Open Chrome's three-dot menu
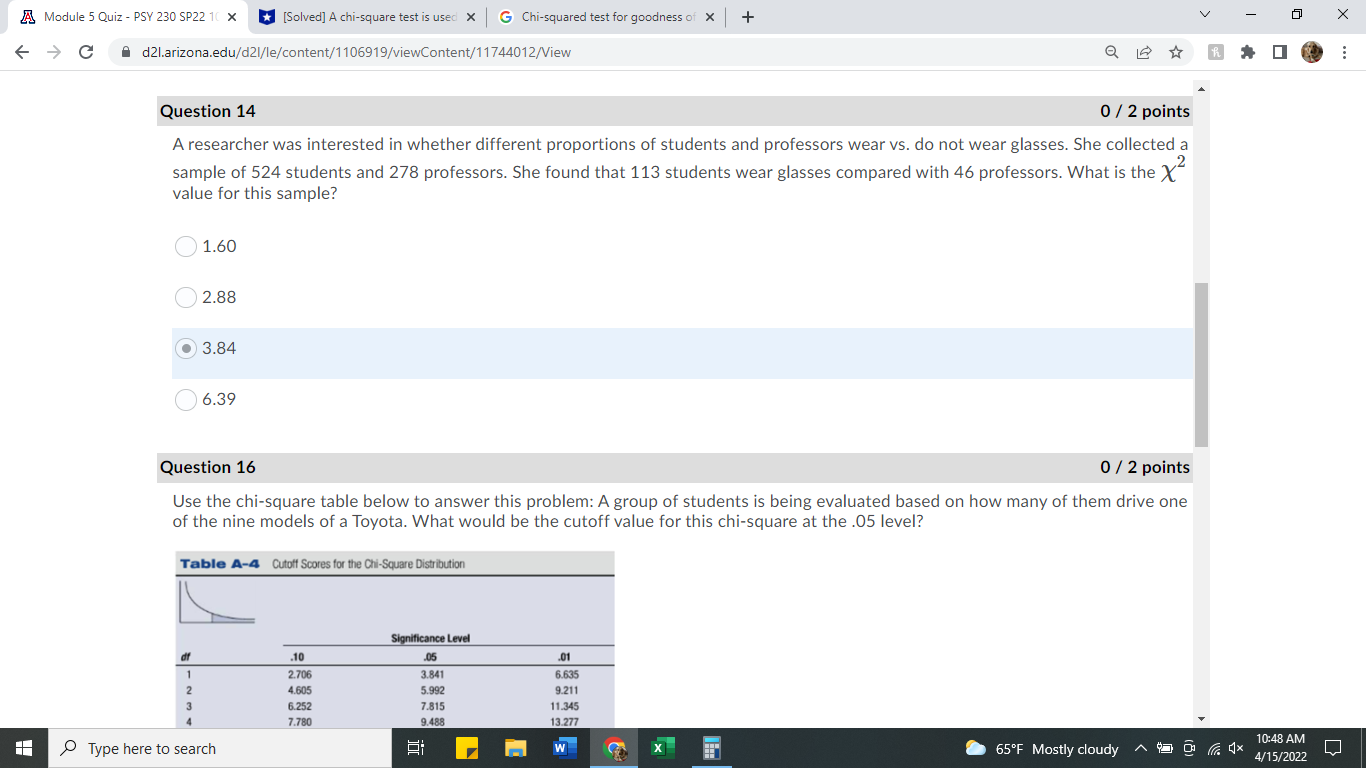Image resolution: width=1366 pixels, height=768 pixels. (1345, 52)
